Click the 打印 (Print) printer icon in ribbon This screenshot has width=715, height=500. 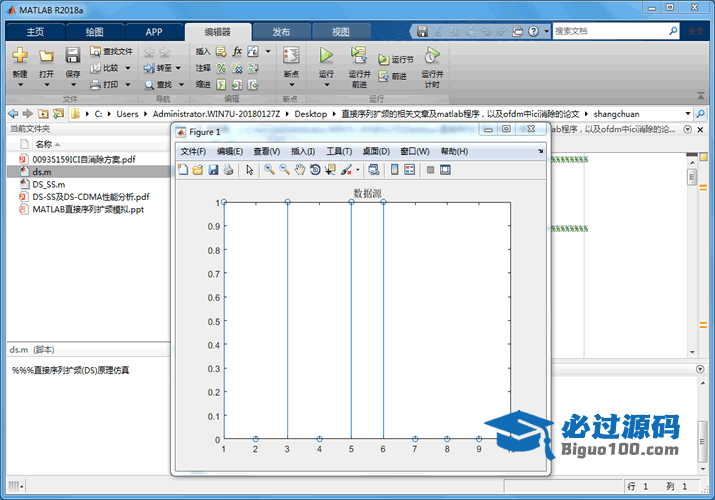coord(95,84)
